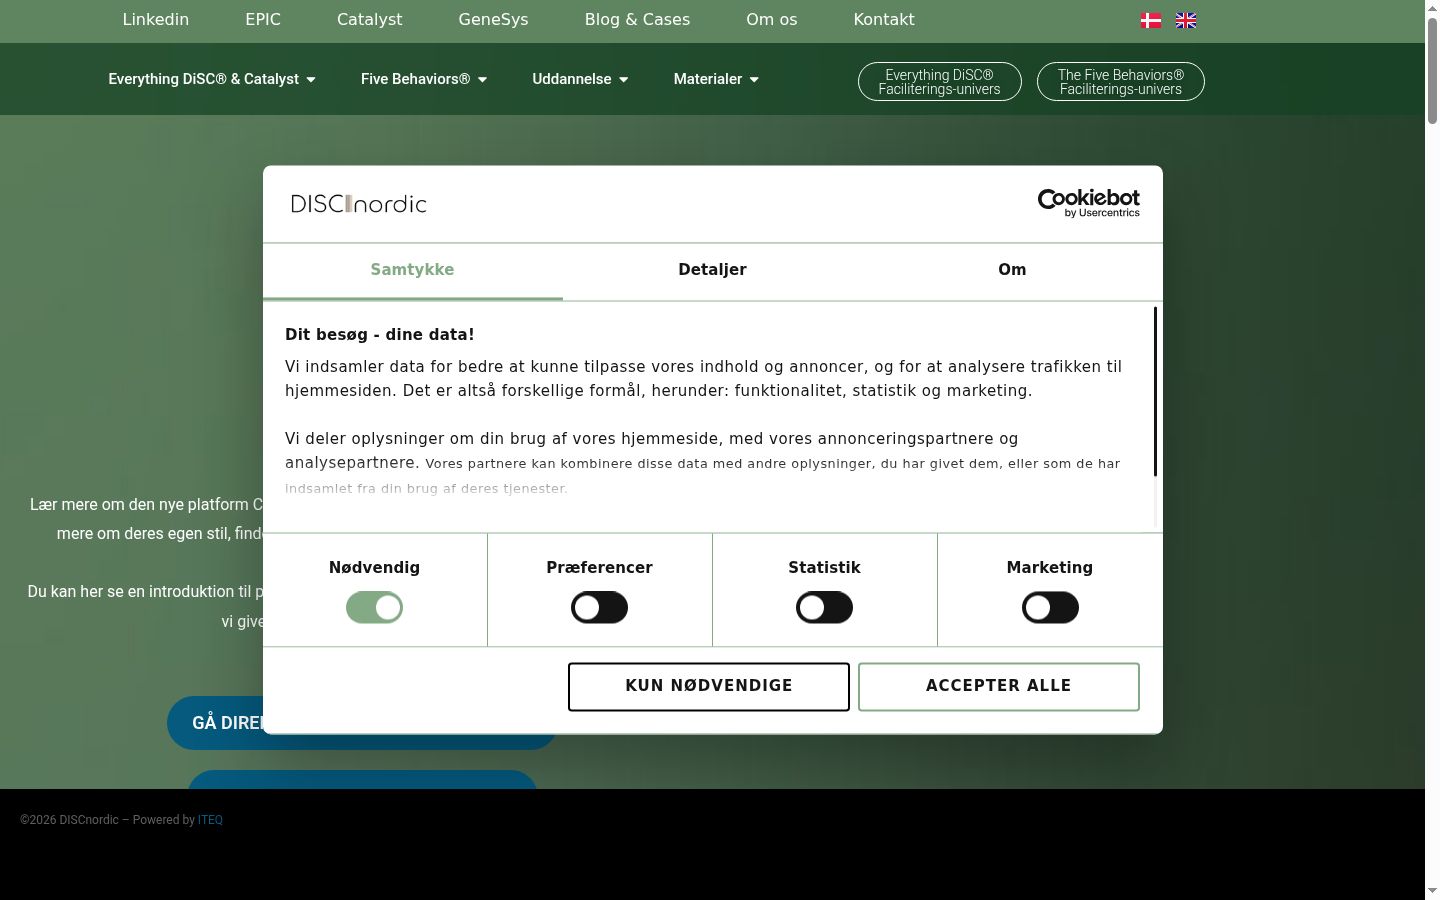Switch site language to Danish flag
The image size is (1440, 900).
click(x=1151, y=20)
